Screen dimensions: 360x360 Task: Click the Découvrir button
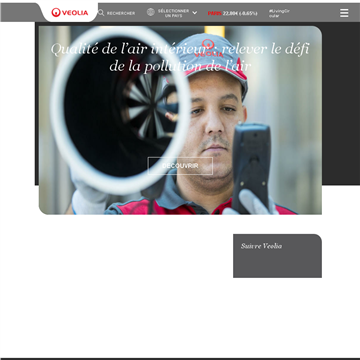[x=180, y=166]
